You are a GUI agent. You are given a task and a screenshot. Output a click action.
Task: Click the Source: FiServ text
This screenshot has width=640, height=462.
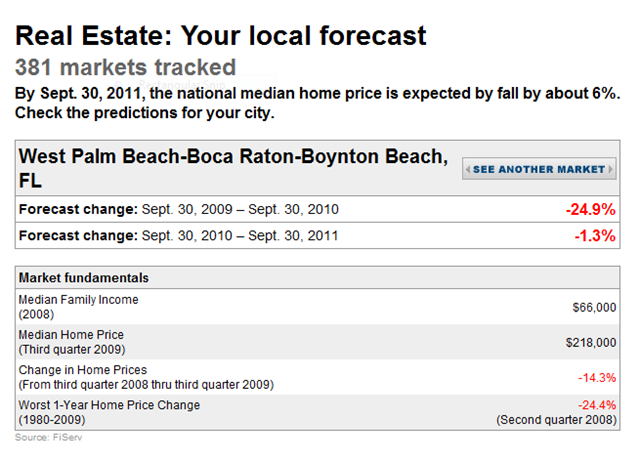click(49, 438)
